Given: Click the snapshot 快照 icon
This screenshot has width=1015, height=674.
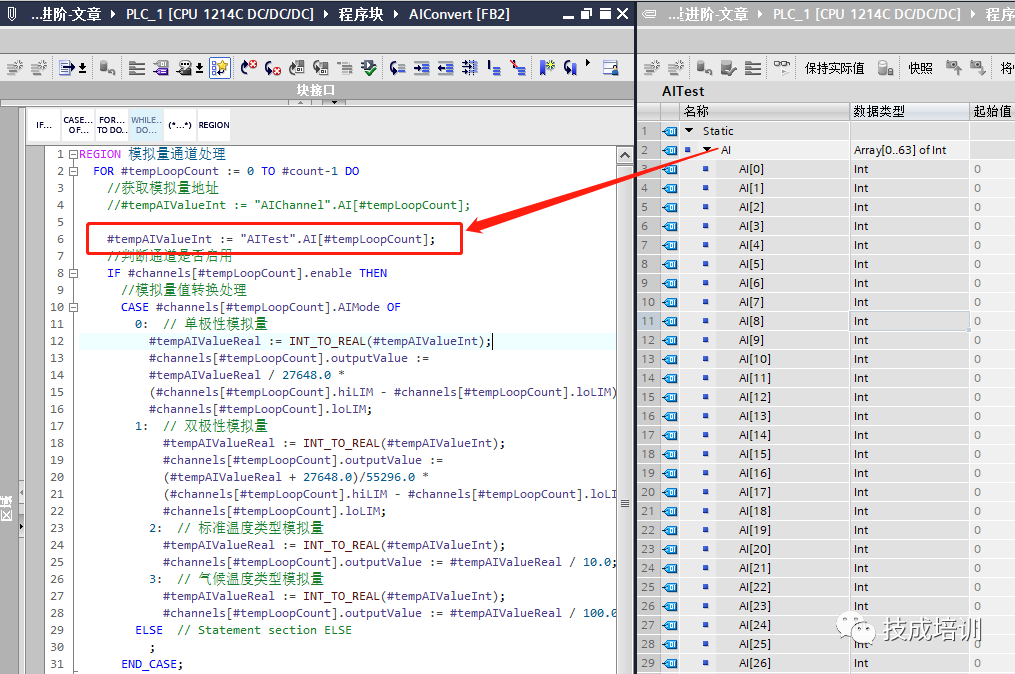Looking at the screenshot, I should point(920,68).
